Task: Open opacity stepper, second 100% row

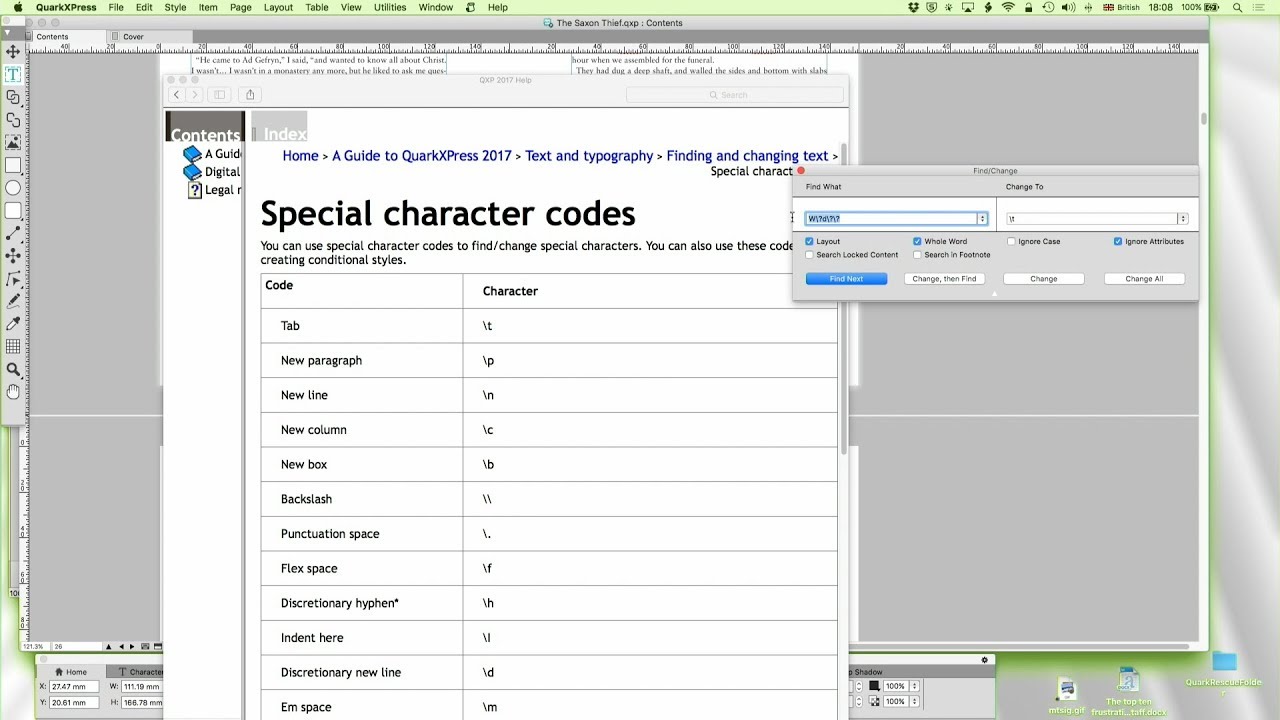Action: coord(914,701)
